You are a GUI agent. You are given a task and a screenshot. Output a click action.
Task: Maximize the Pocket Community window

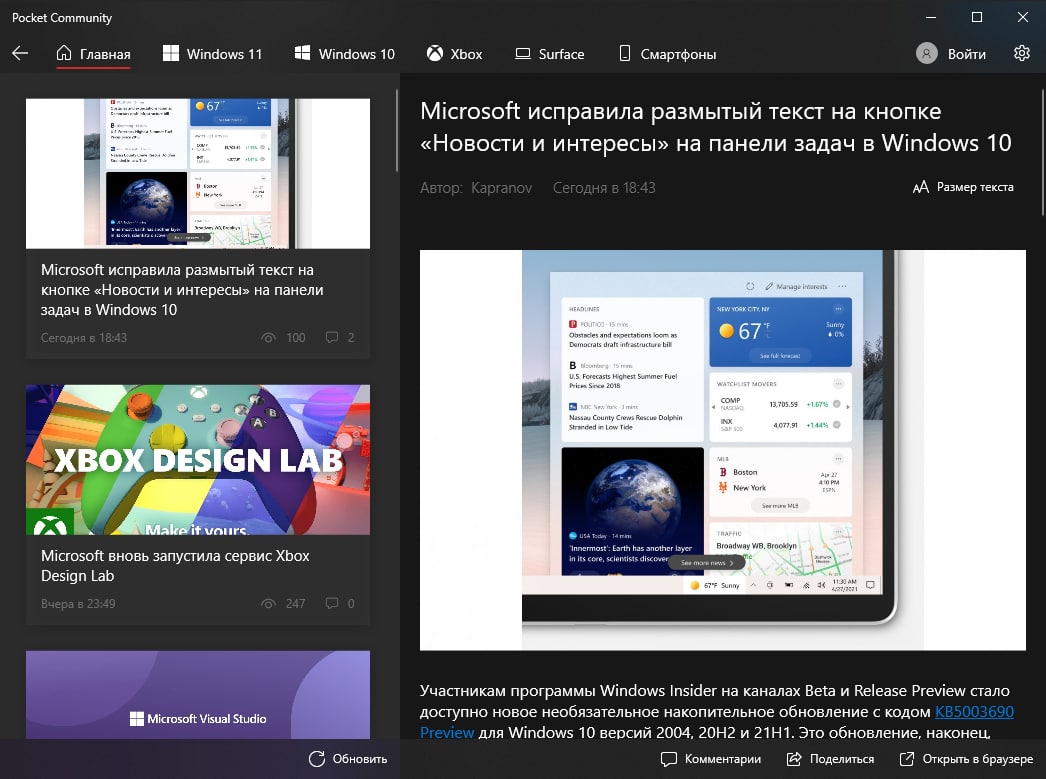click(977, 17)
